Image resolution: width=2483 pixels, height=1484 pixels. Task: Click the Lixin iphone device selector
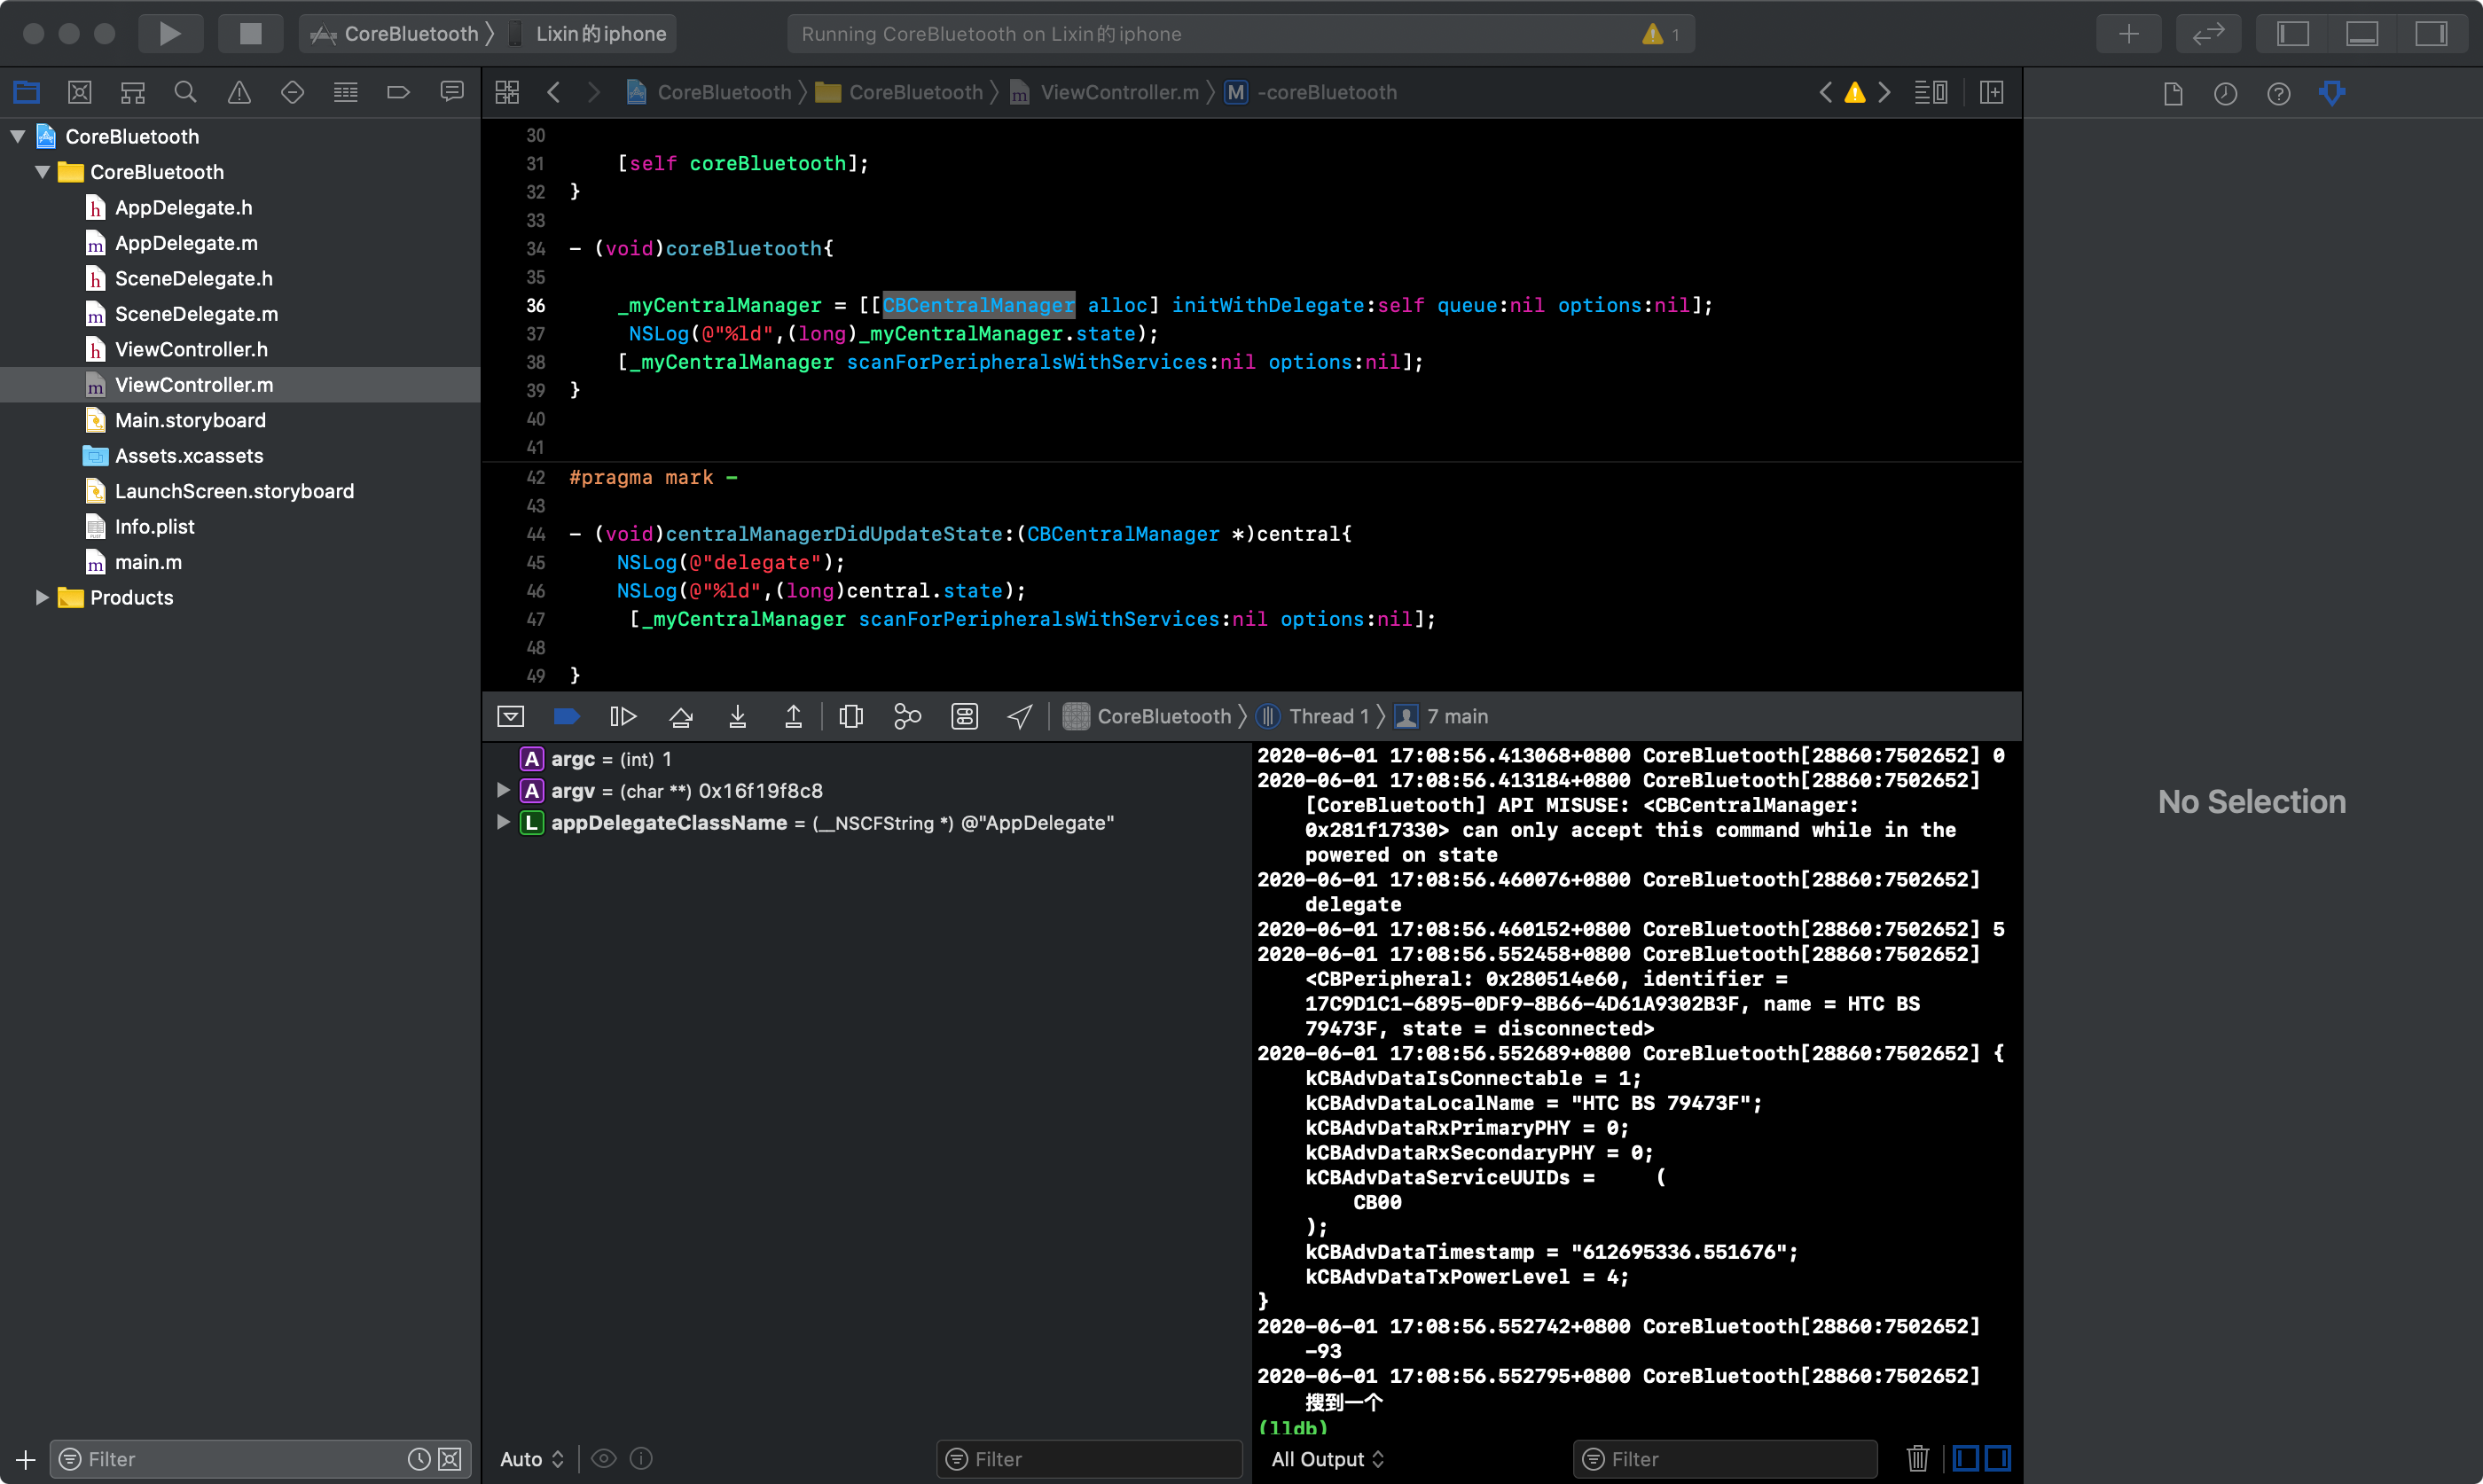click(x=599, y=34)
